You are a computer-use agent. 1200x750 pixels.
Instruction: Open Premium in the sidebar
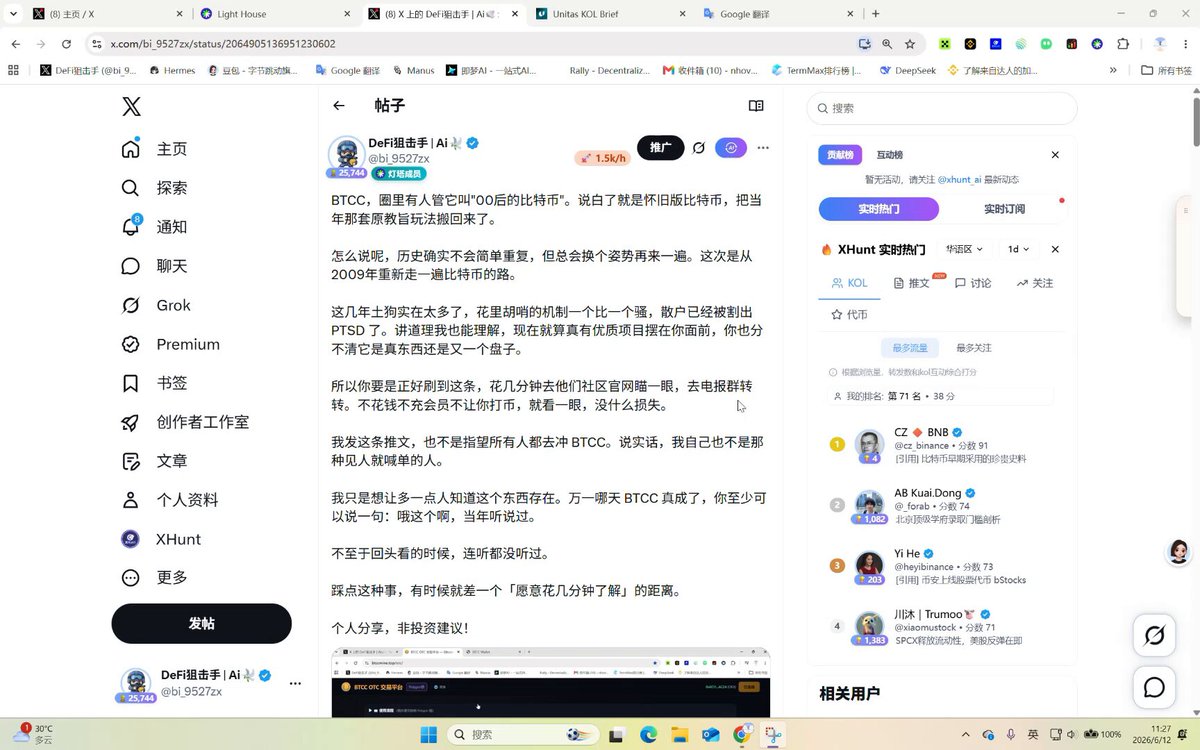(170, 344)
